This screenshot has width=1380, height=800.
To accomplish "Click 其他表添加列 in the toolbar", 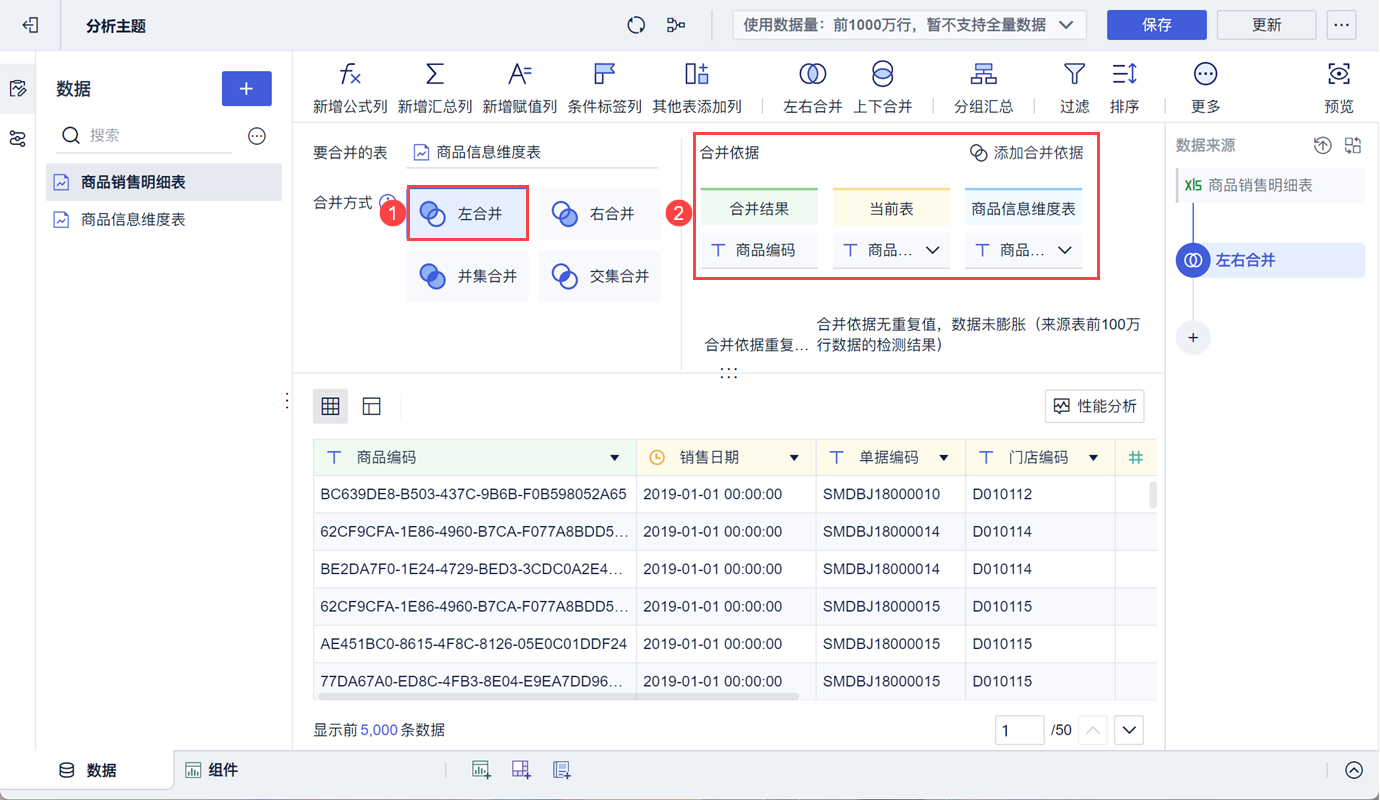I will (697, 88).
